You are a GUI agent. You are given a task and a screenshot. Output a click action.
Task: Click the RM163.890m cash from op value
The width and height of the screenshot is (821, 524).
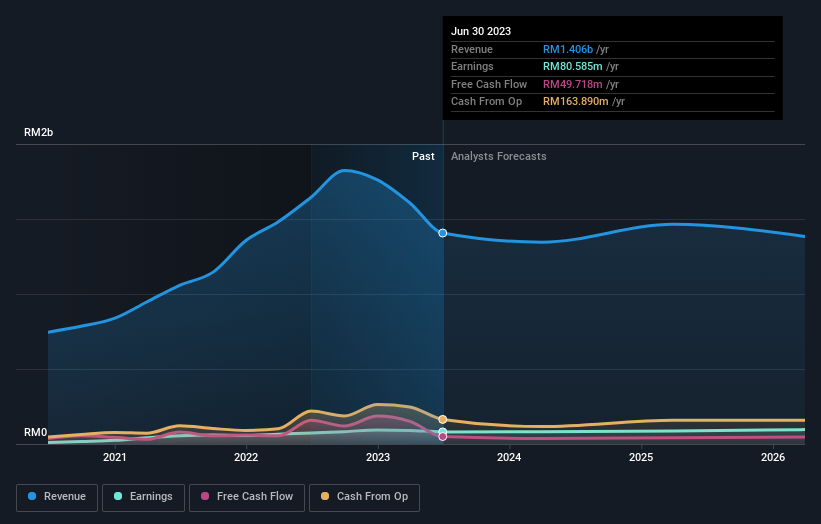575,102
